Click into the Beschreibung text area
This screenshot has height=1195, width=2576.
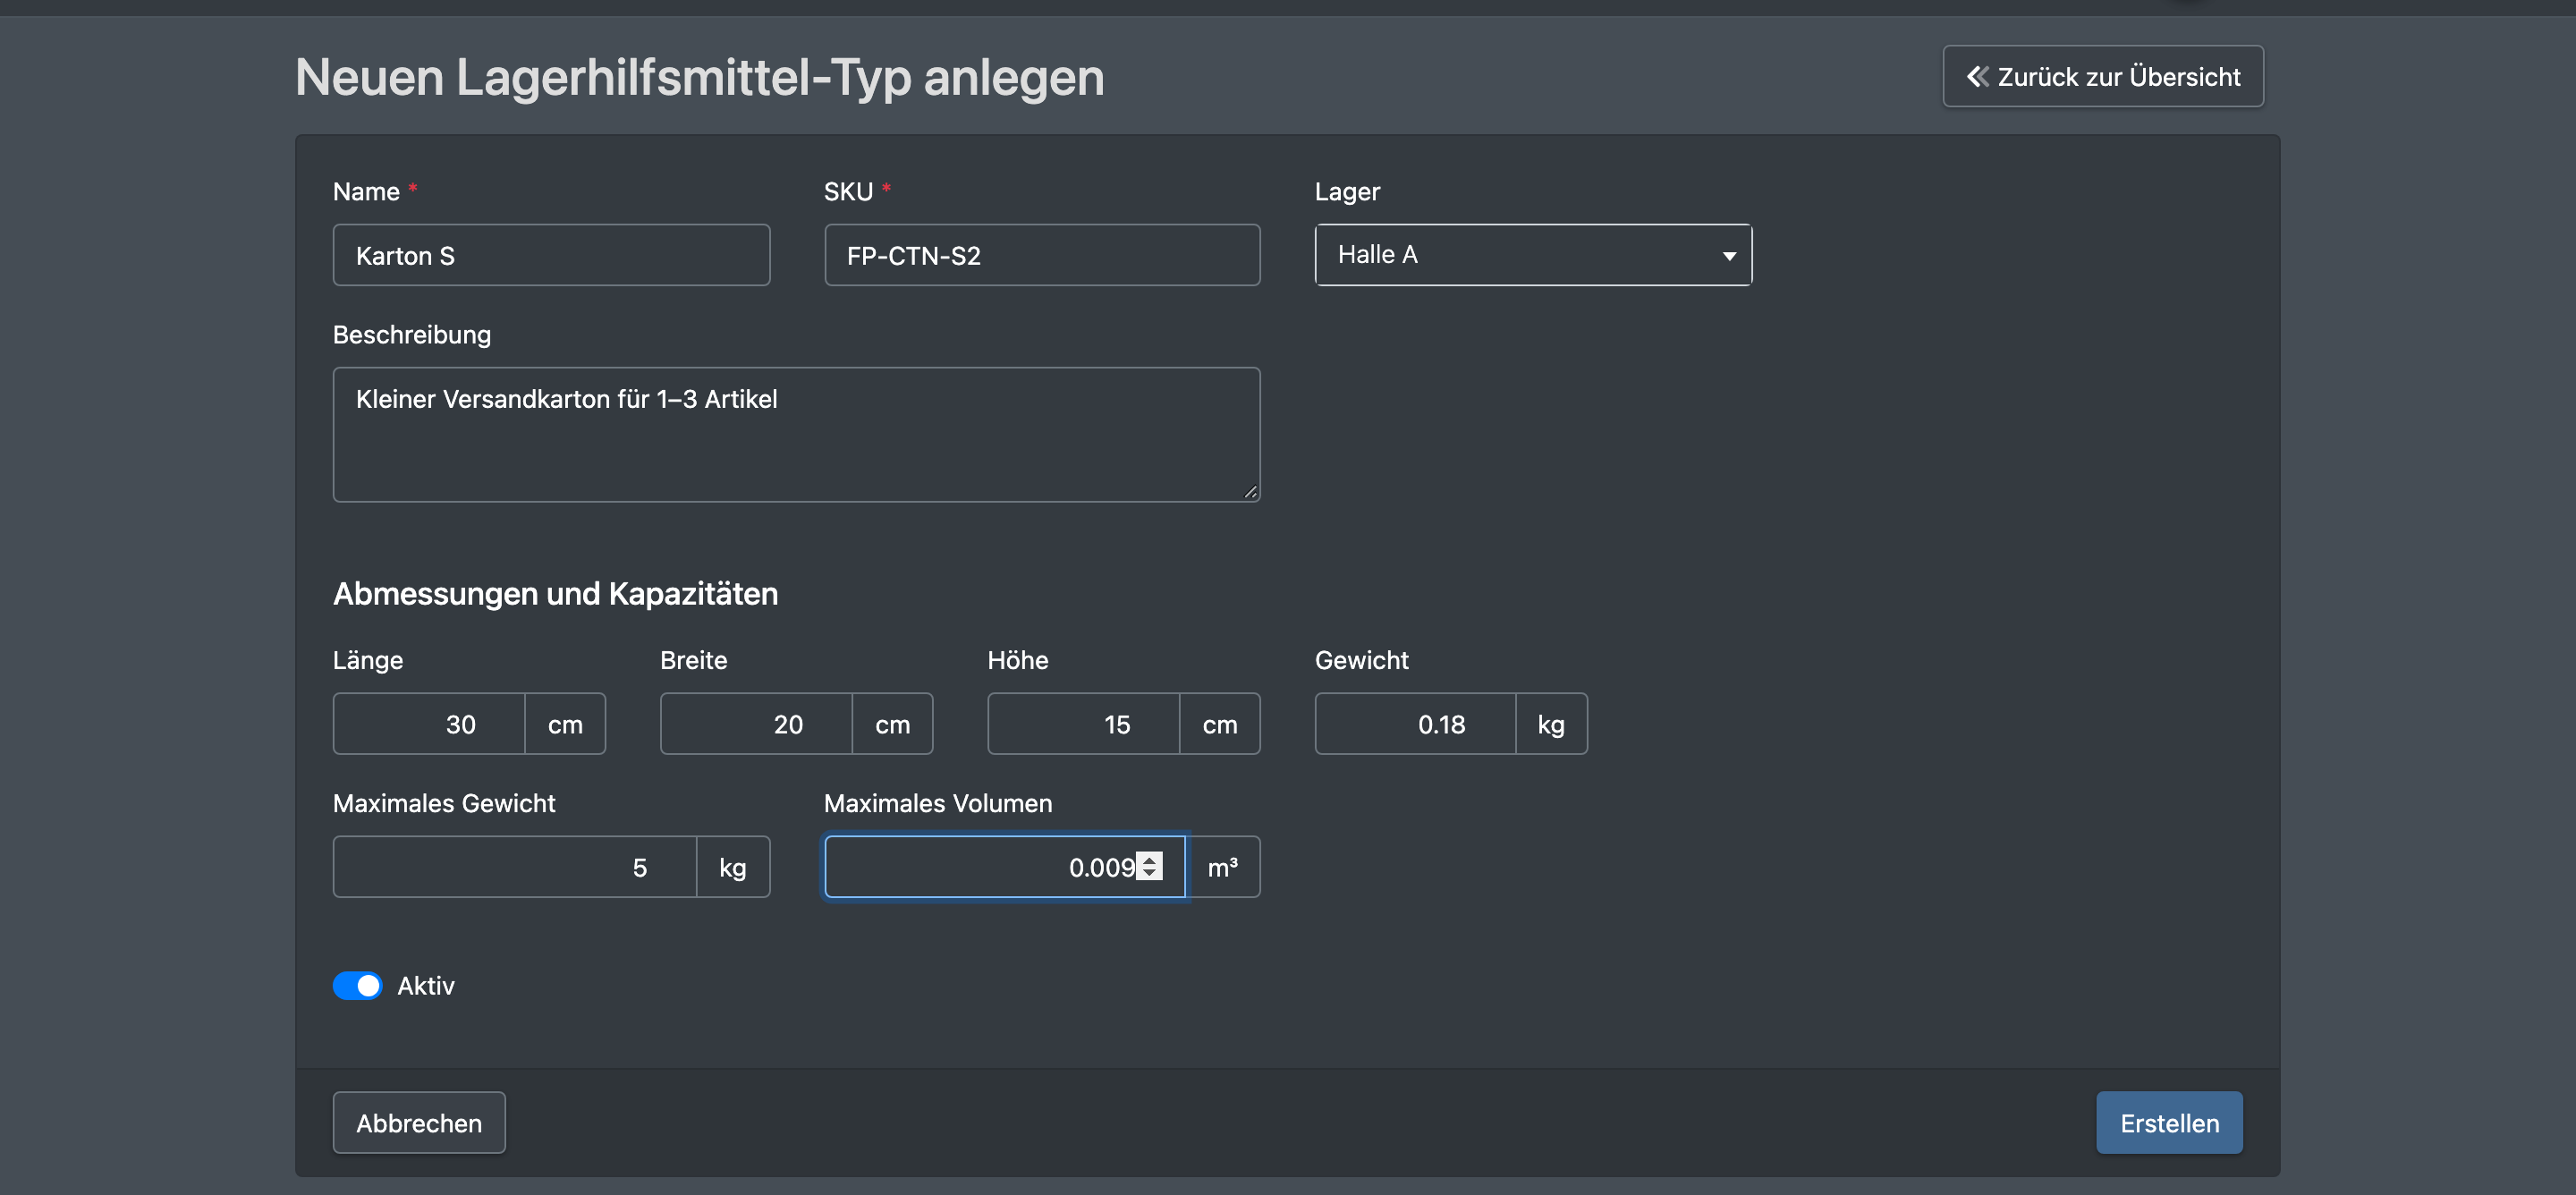coord(796,434)
